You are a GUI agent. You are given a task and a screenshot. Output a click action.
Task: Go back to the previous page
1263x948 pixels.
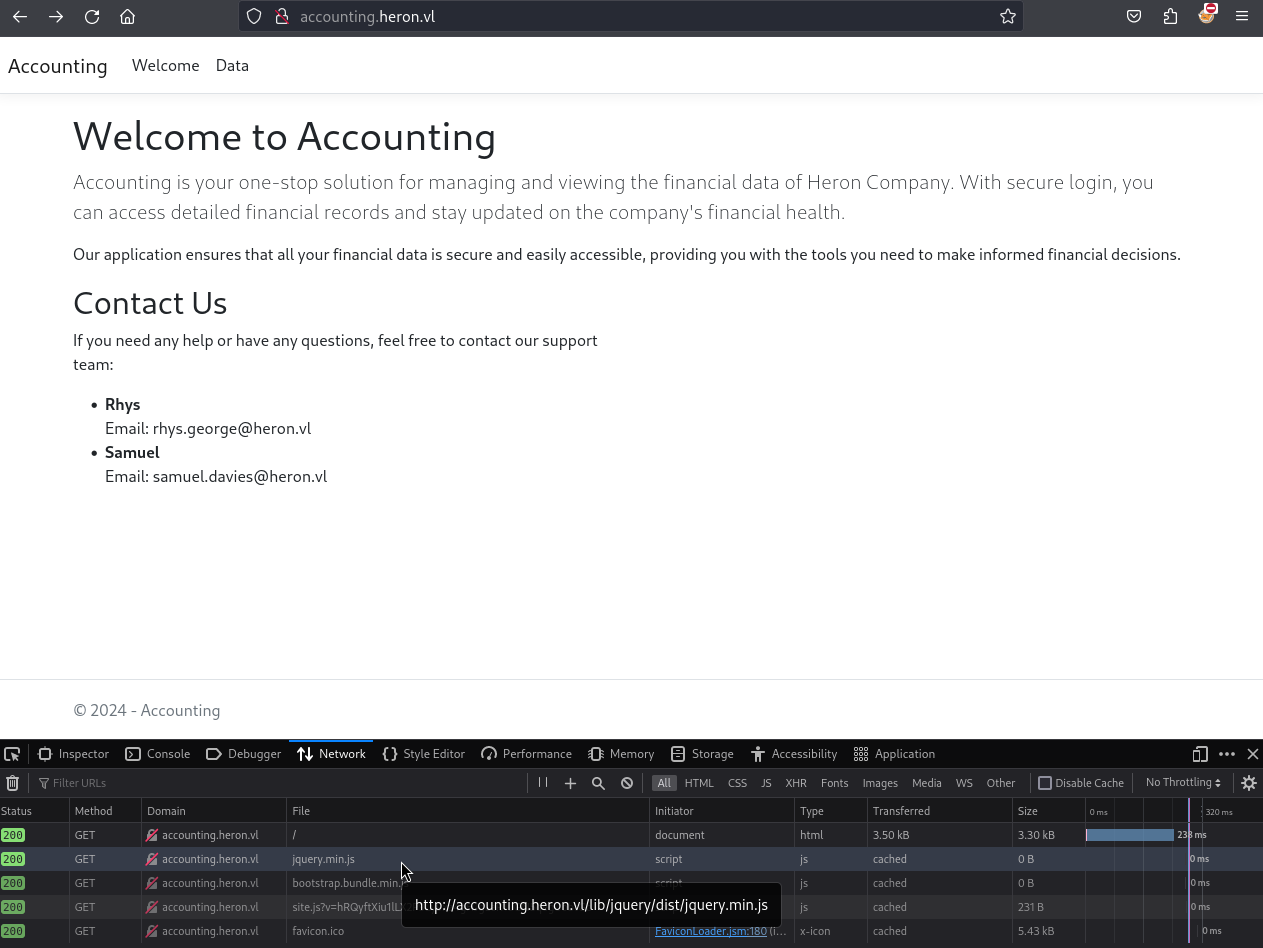(20, 16)
